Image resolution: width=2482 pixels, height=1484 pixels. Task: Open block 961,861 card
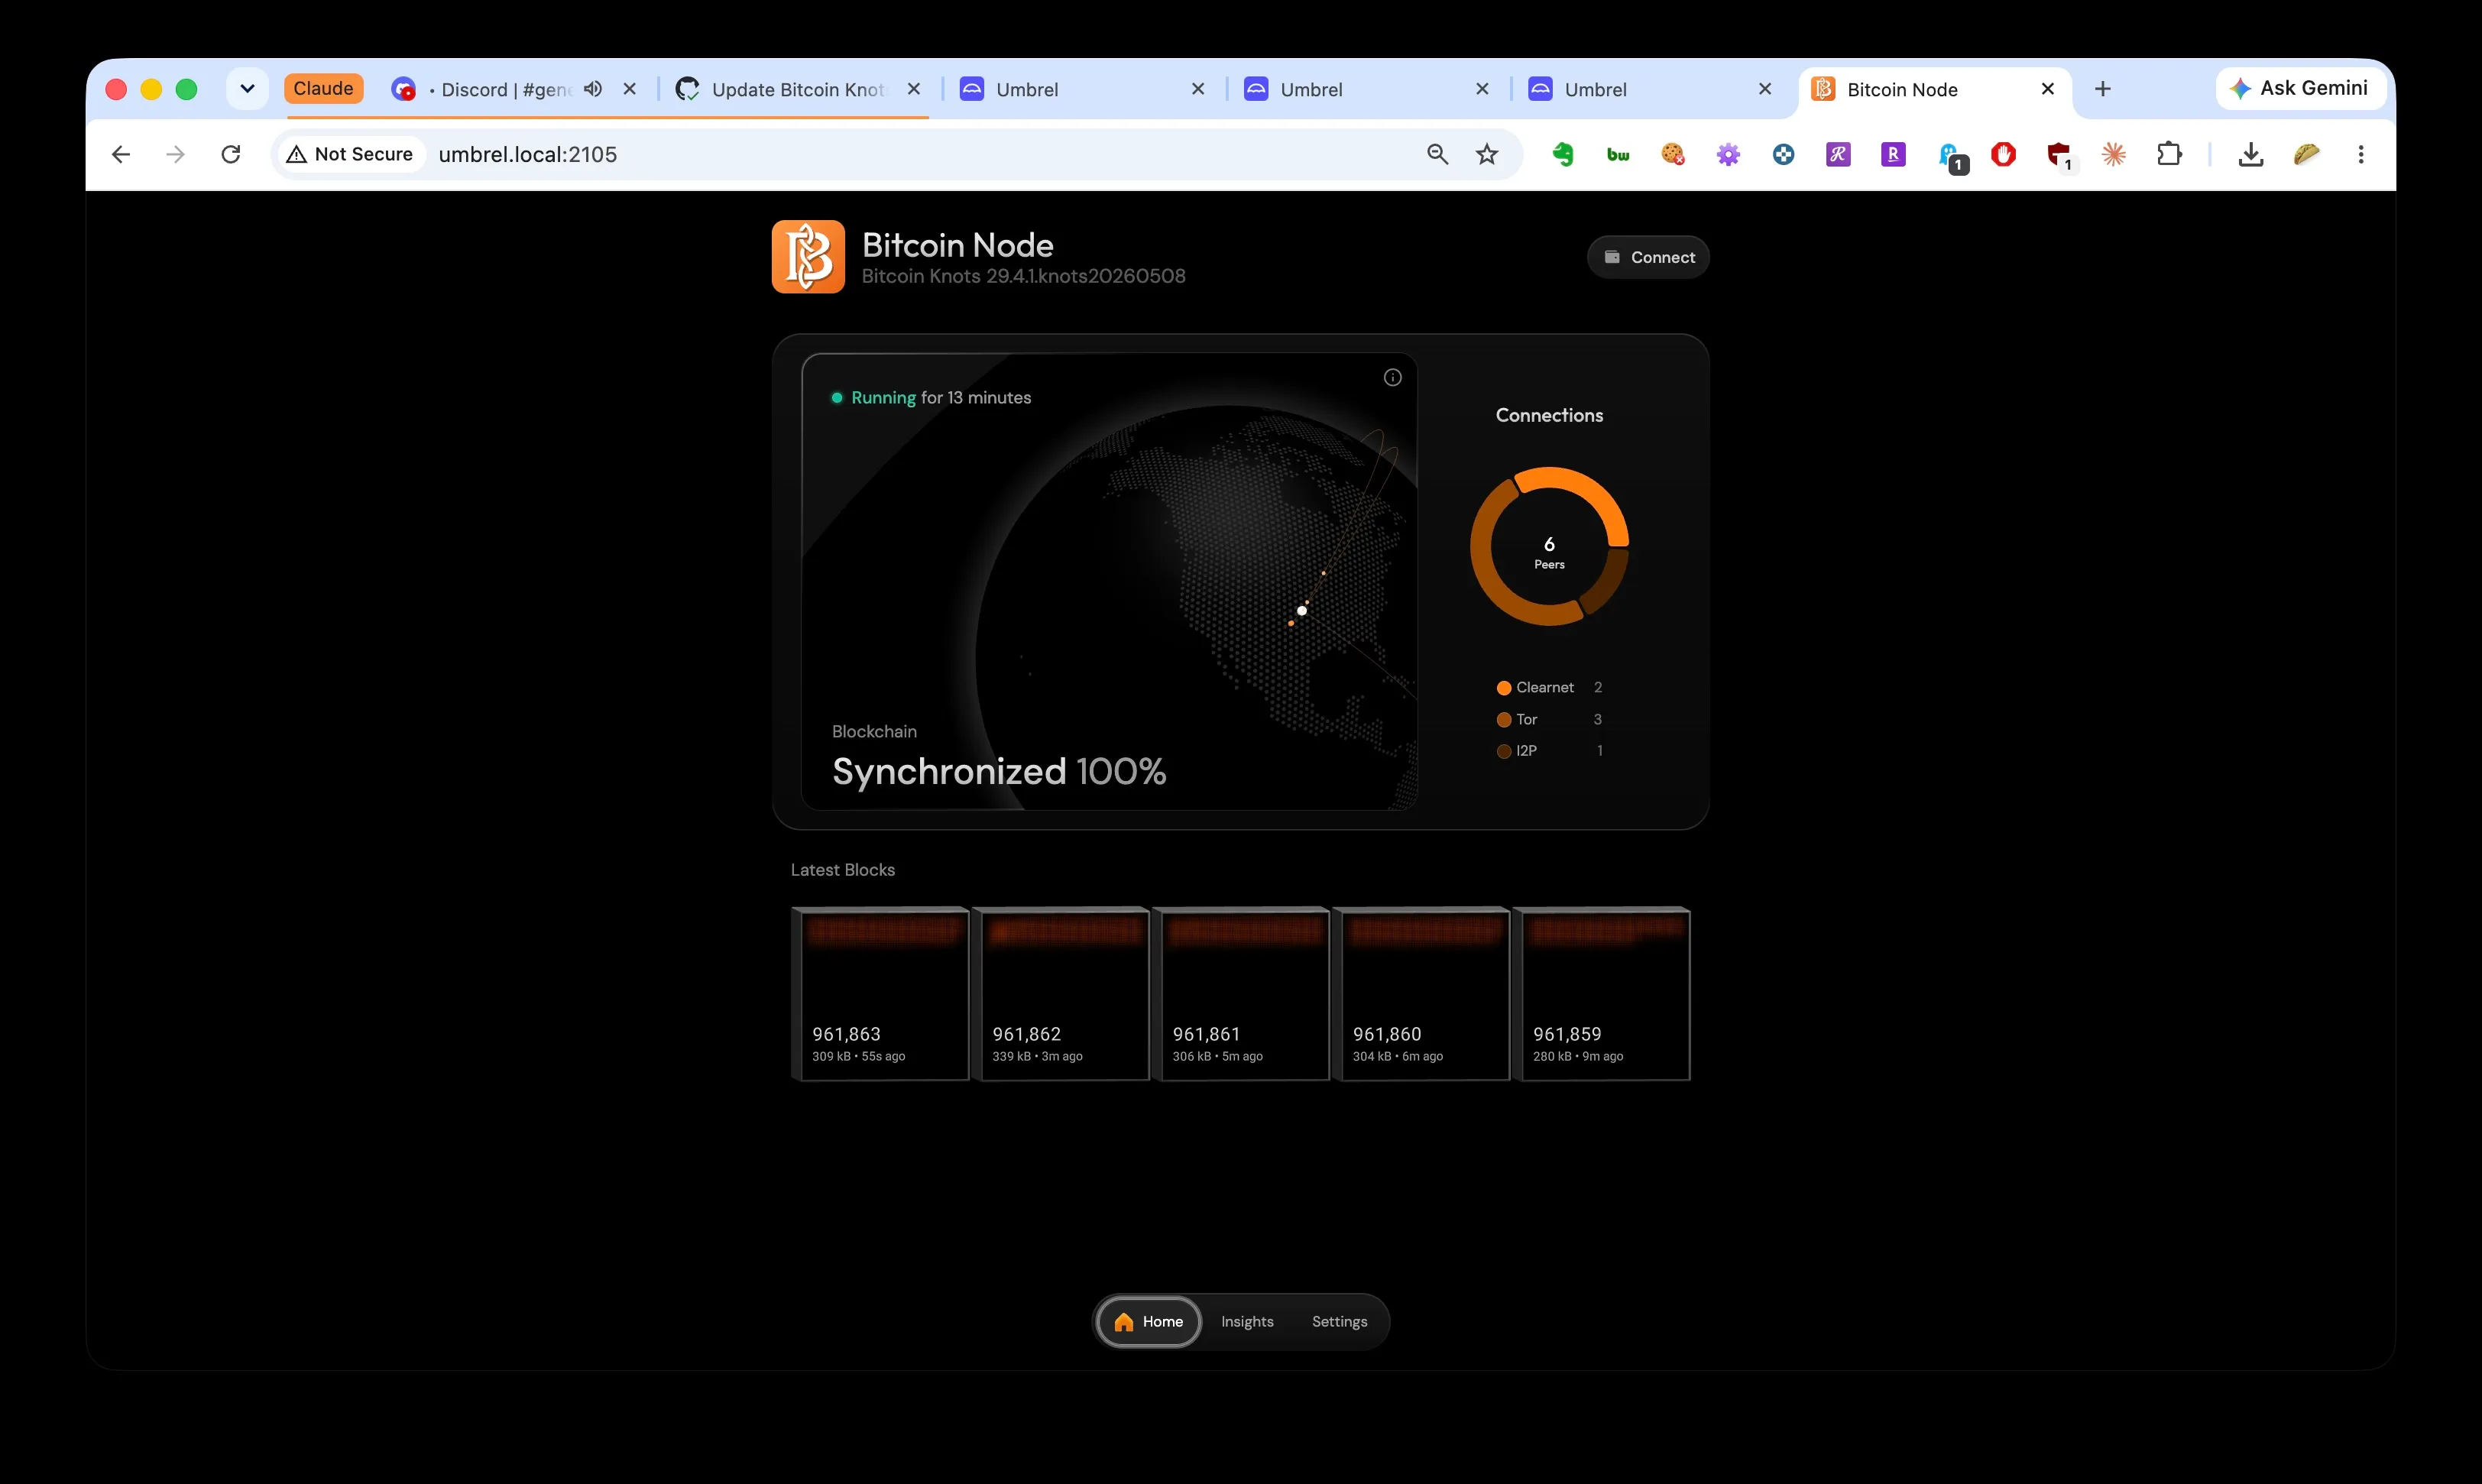click(x=1241, y=994)
